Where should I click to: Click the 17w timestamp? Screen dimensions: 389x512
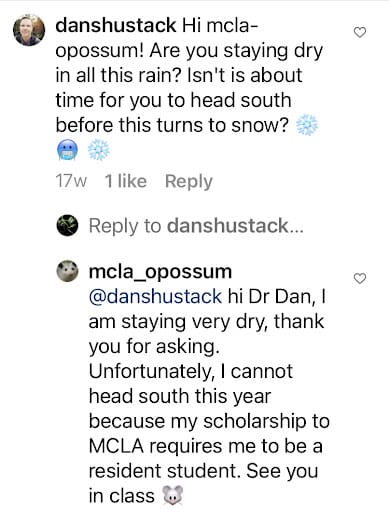pyautogui.click(x=71, y=181)
